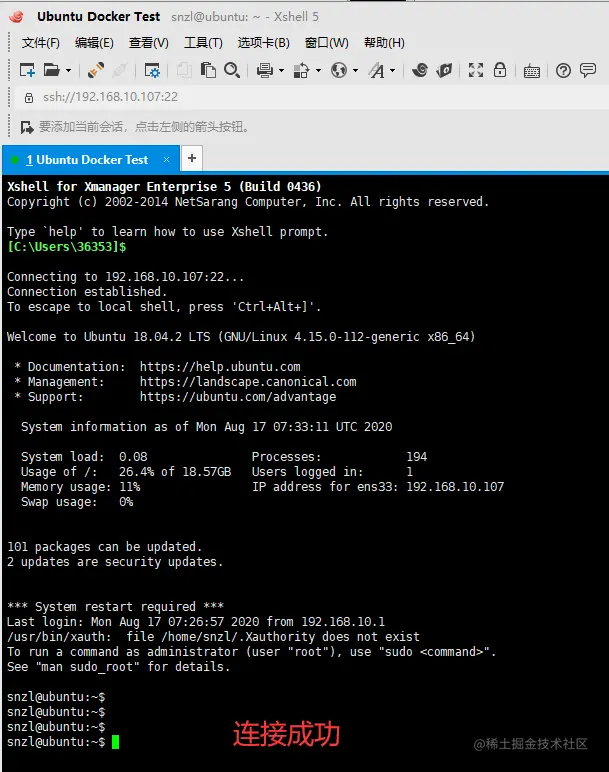This screenshot has width=609, height=772.
Task: Open the 帮助(H) menu
Action: point(384,43)
